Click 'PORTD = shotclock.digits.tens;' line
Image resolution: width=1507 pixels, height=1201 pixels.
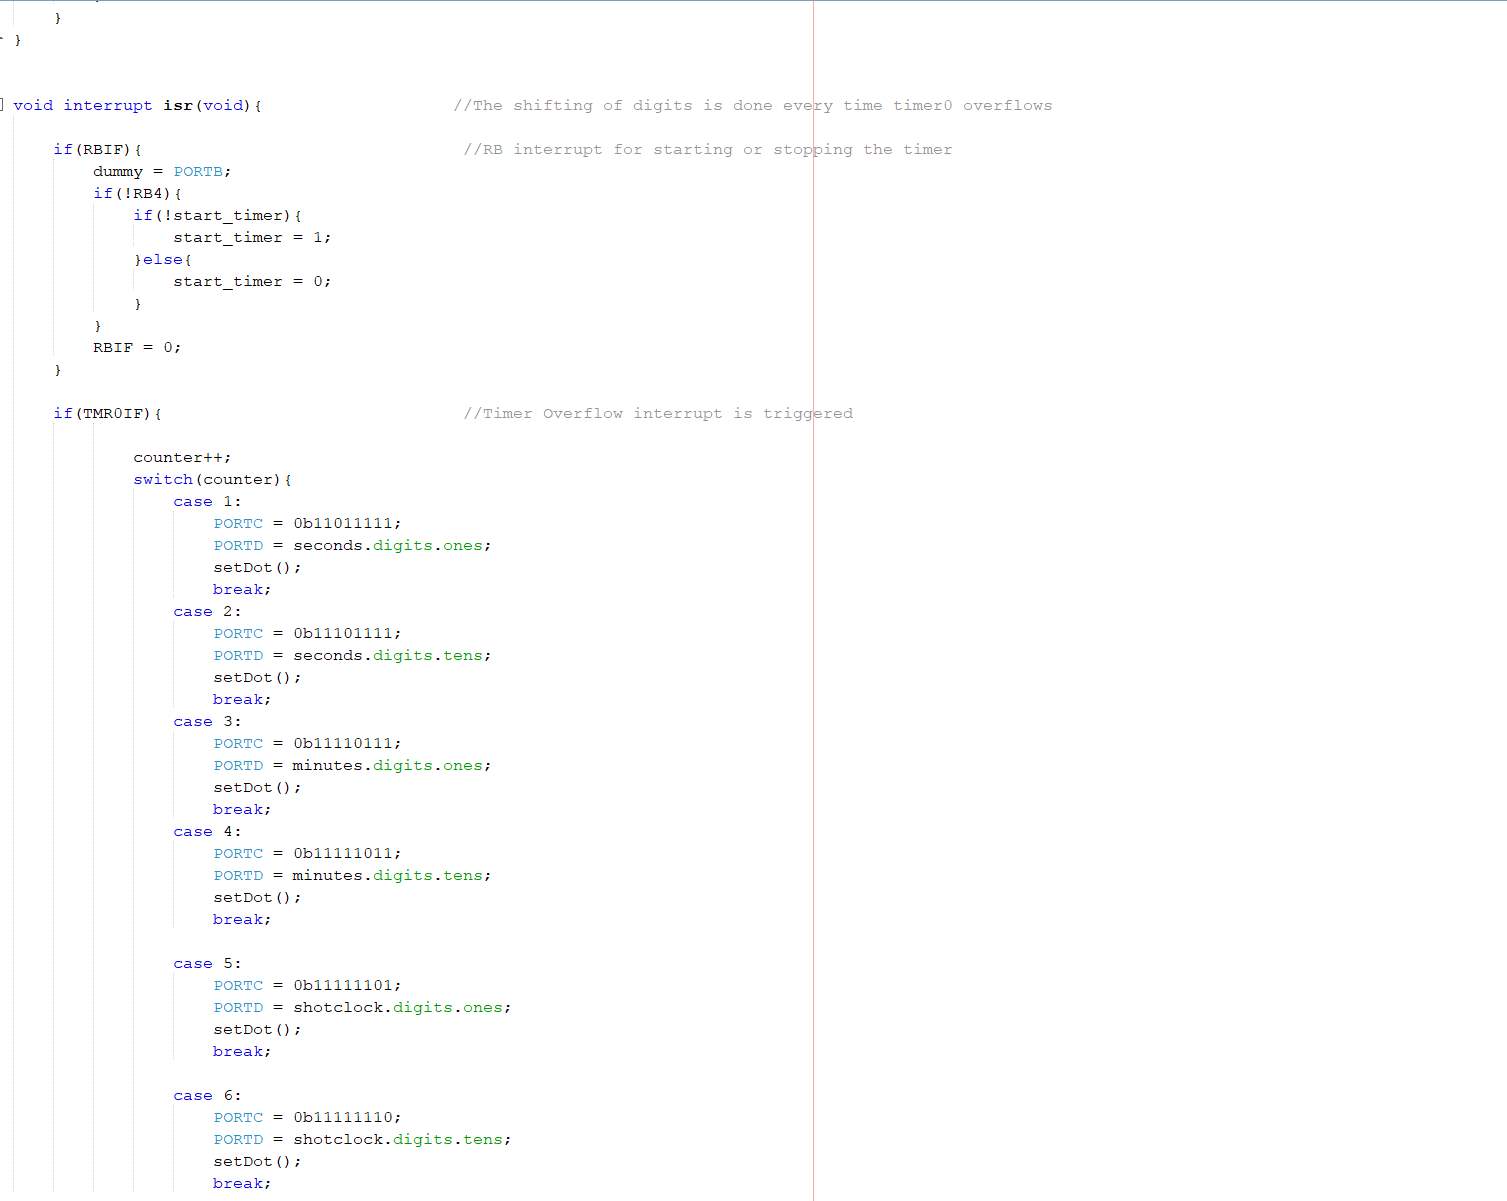click(x=362, y=1139)
